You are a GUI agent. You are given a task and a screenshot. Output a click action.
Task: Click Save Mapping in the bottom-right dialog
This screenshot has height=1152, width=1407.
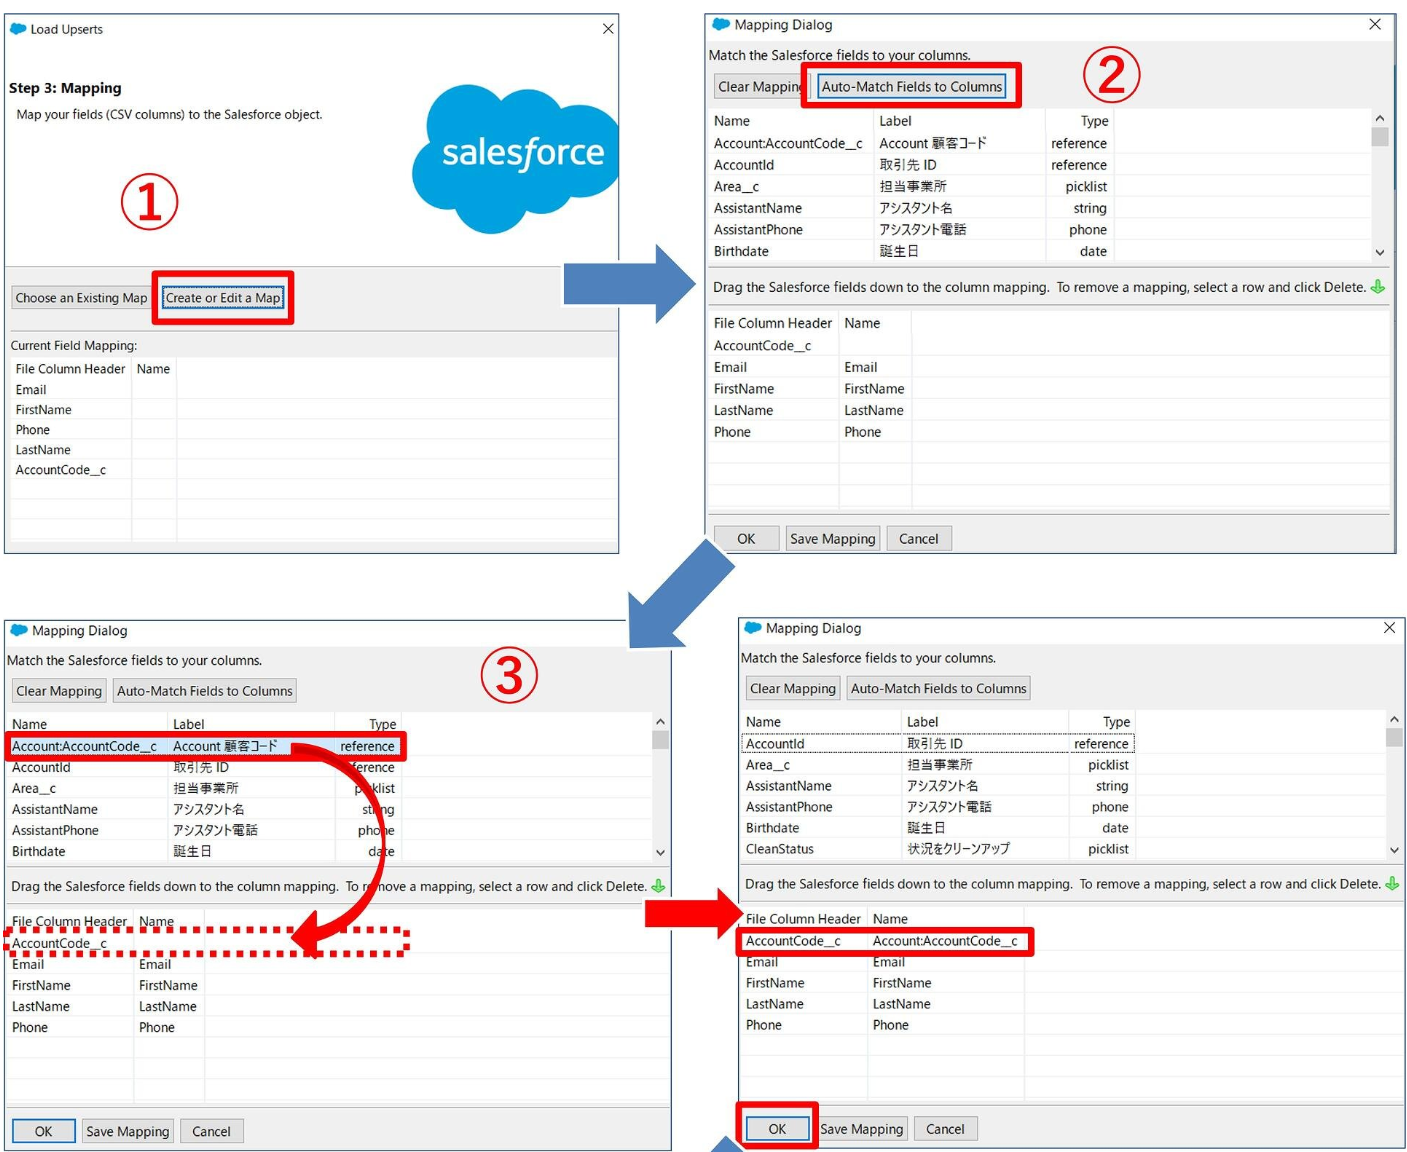861,1128
